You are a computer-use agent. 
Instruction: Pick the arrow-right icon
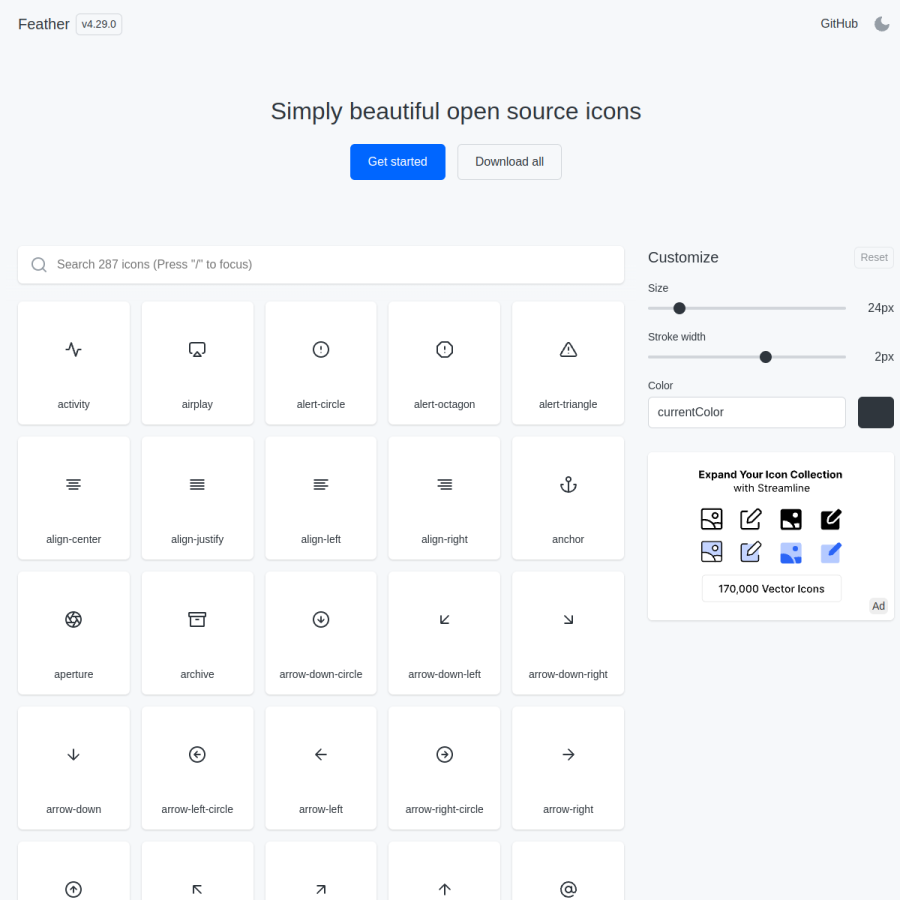(568, 767)
